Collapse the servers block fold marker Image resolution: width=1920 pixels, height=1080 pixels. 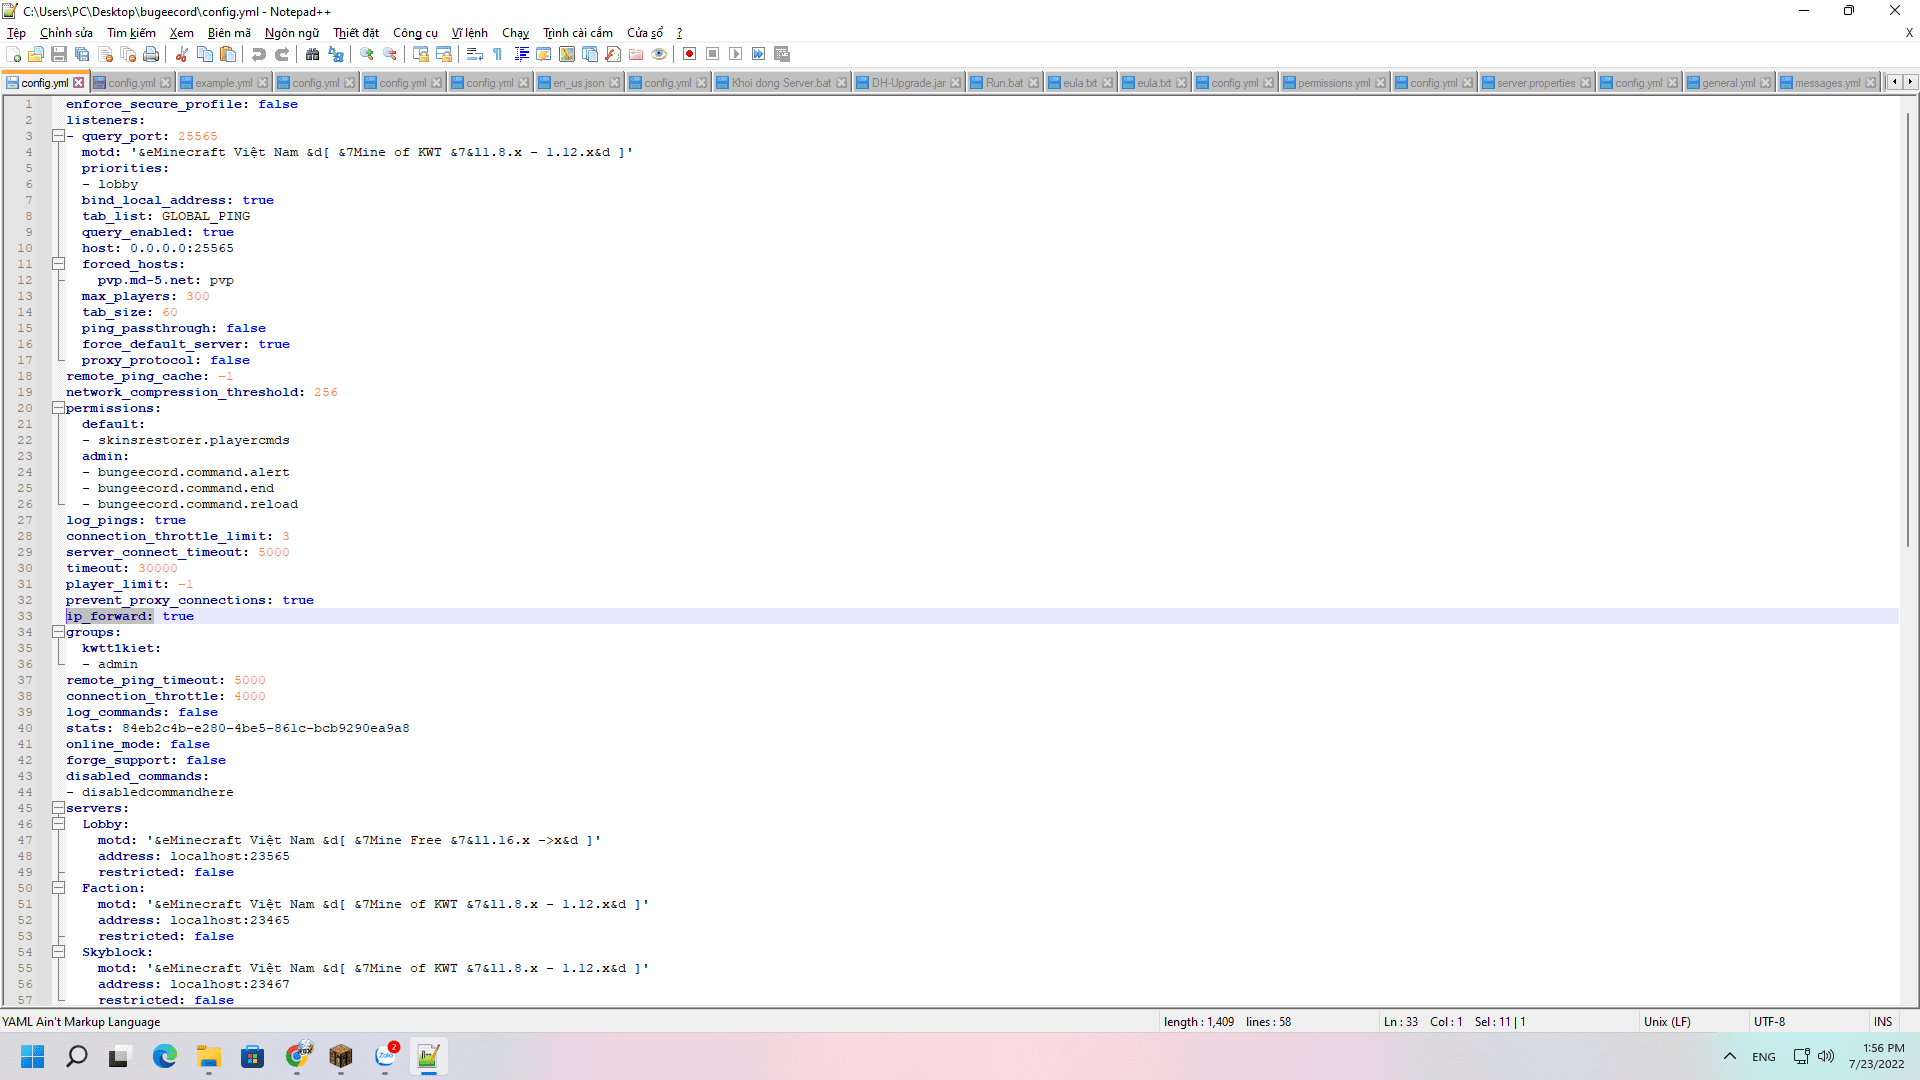click(58, 808)
